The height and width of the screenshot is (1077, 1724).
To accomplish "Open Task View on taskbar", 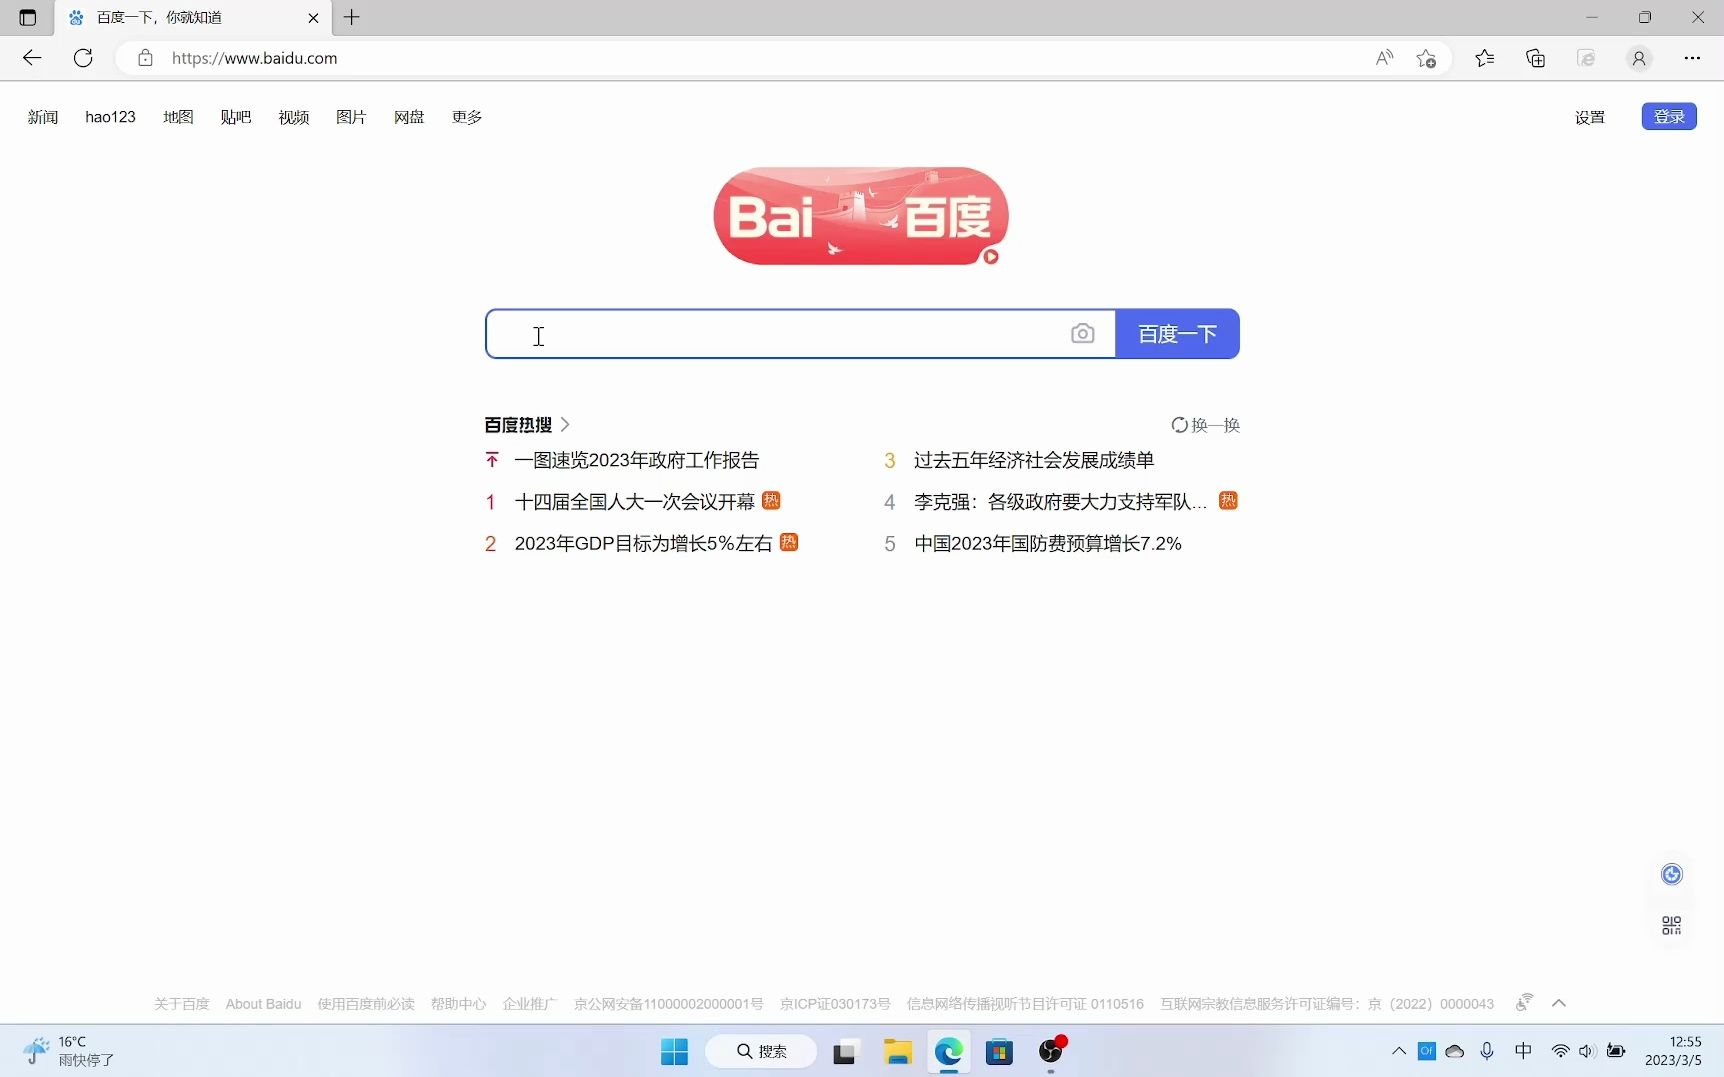I will pos(845,1052).
